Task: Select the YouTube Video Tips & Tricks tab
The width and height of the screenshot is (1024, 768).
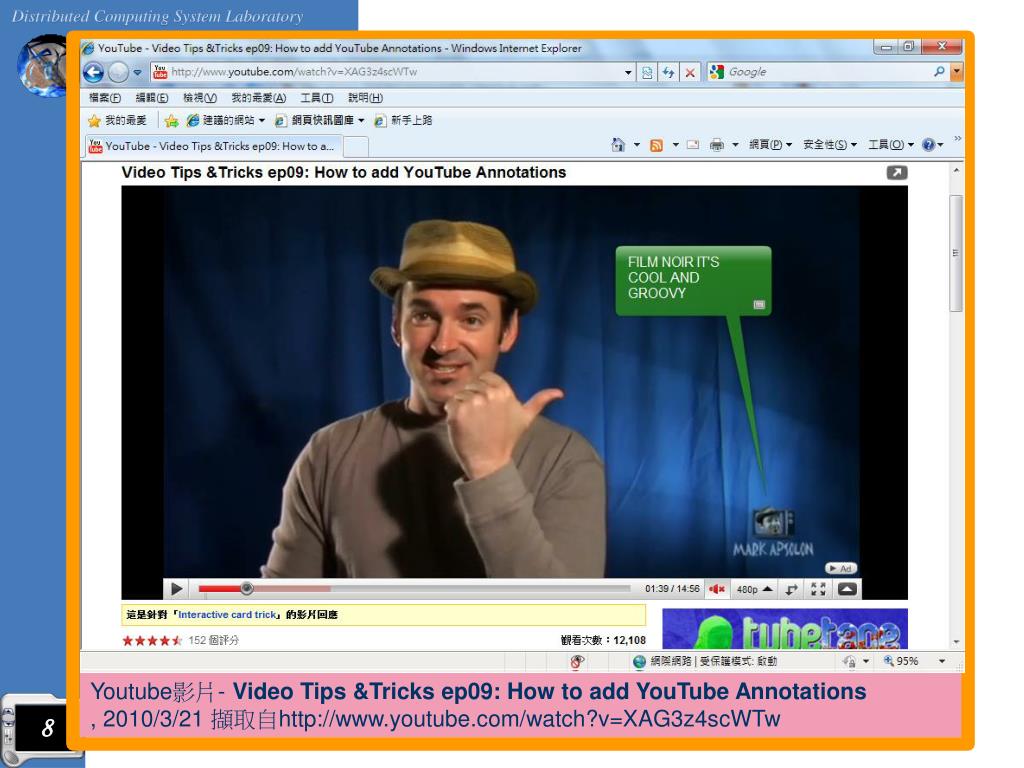Action: (x=214, y=146)
